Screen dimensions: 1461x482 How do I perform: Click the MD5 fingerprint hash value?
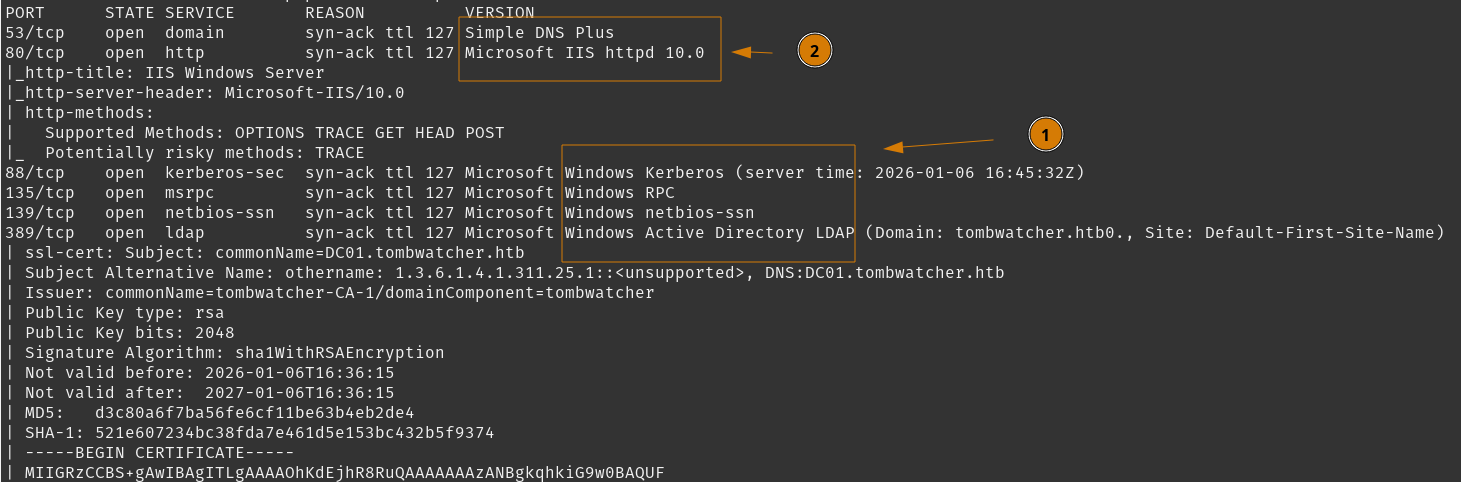tap(255, 413)
